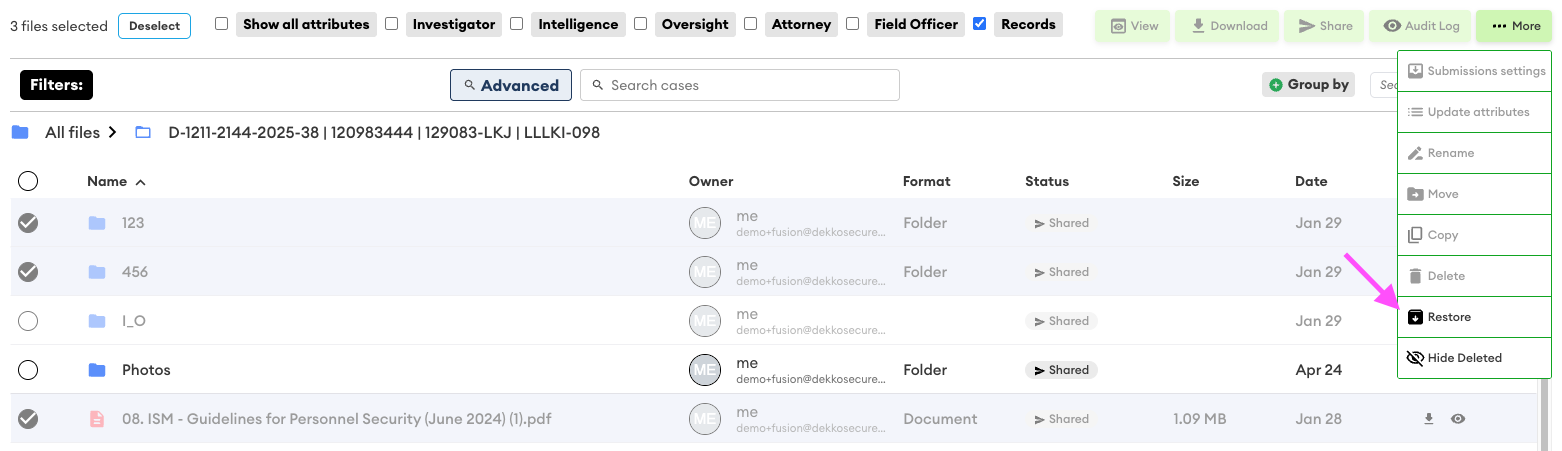Click the Photos folder icon
The width and height of the screenshot is (1562, 451).
pyautogui.click(x=97, y=370)
